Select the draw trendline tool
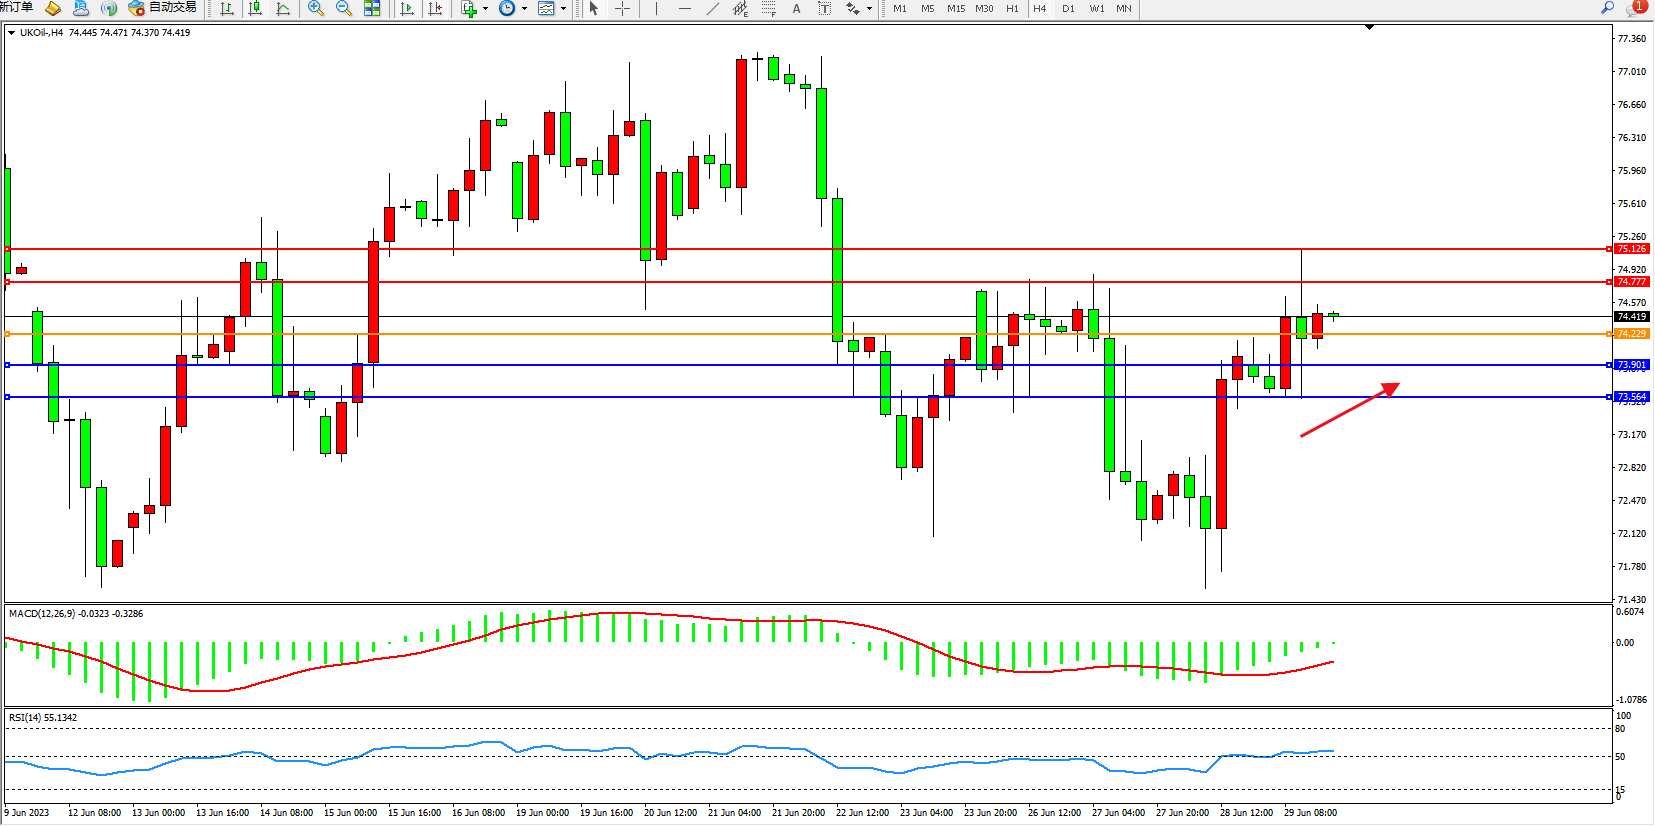The width and height of the screenshot is (1655, 826). pos(712,8)
